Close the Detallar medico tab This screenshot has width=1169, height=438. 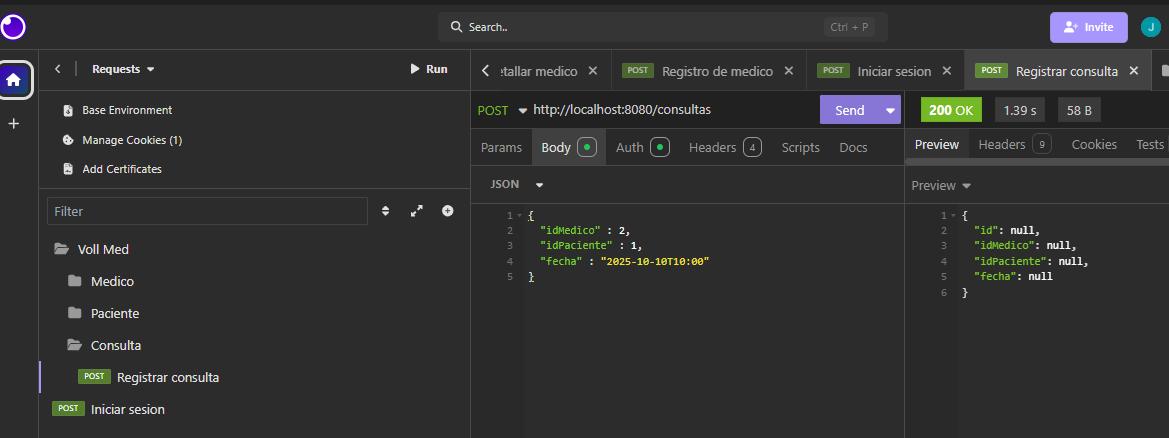point(593,71)
